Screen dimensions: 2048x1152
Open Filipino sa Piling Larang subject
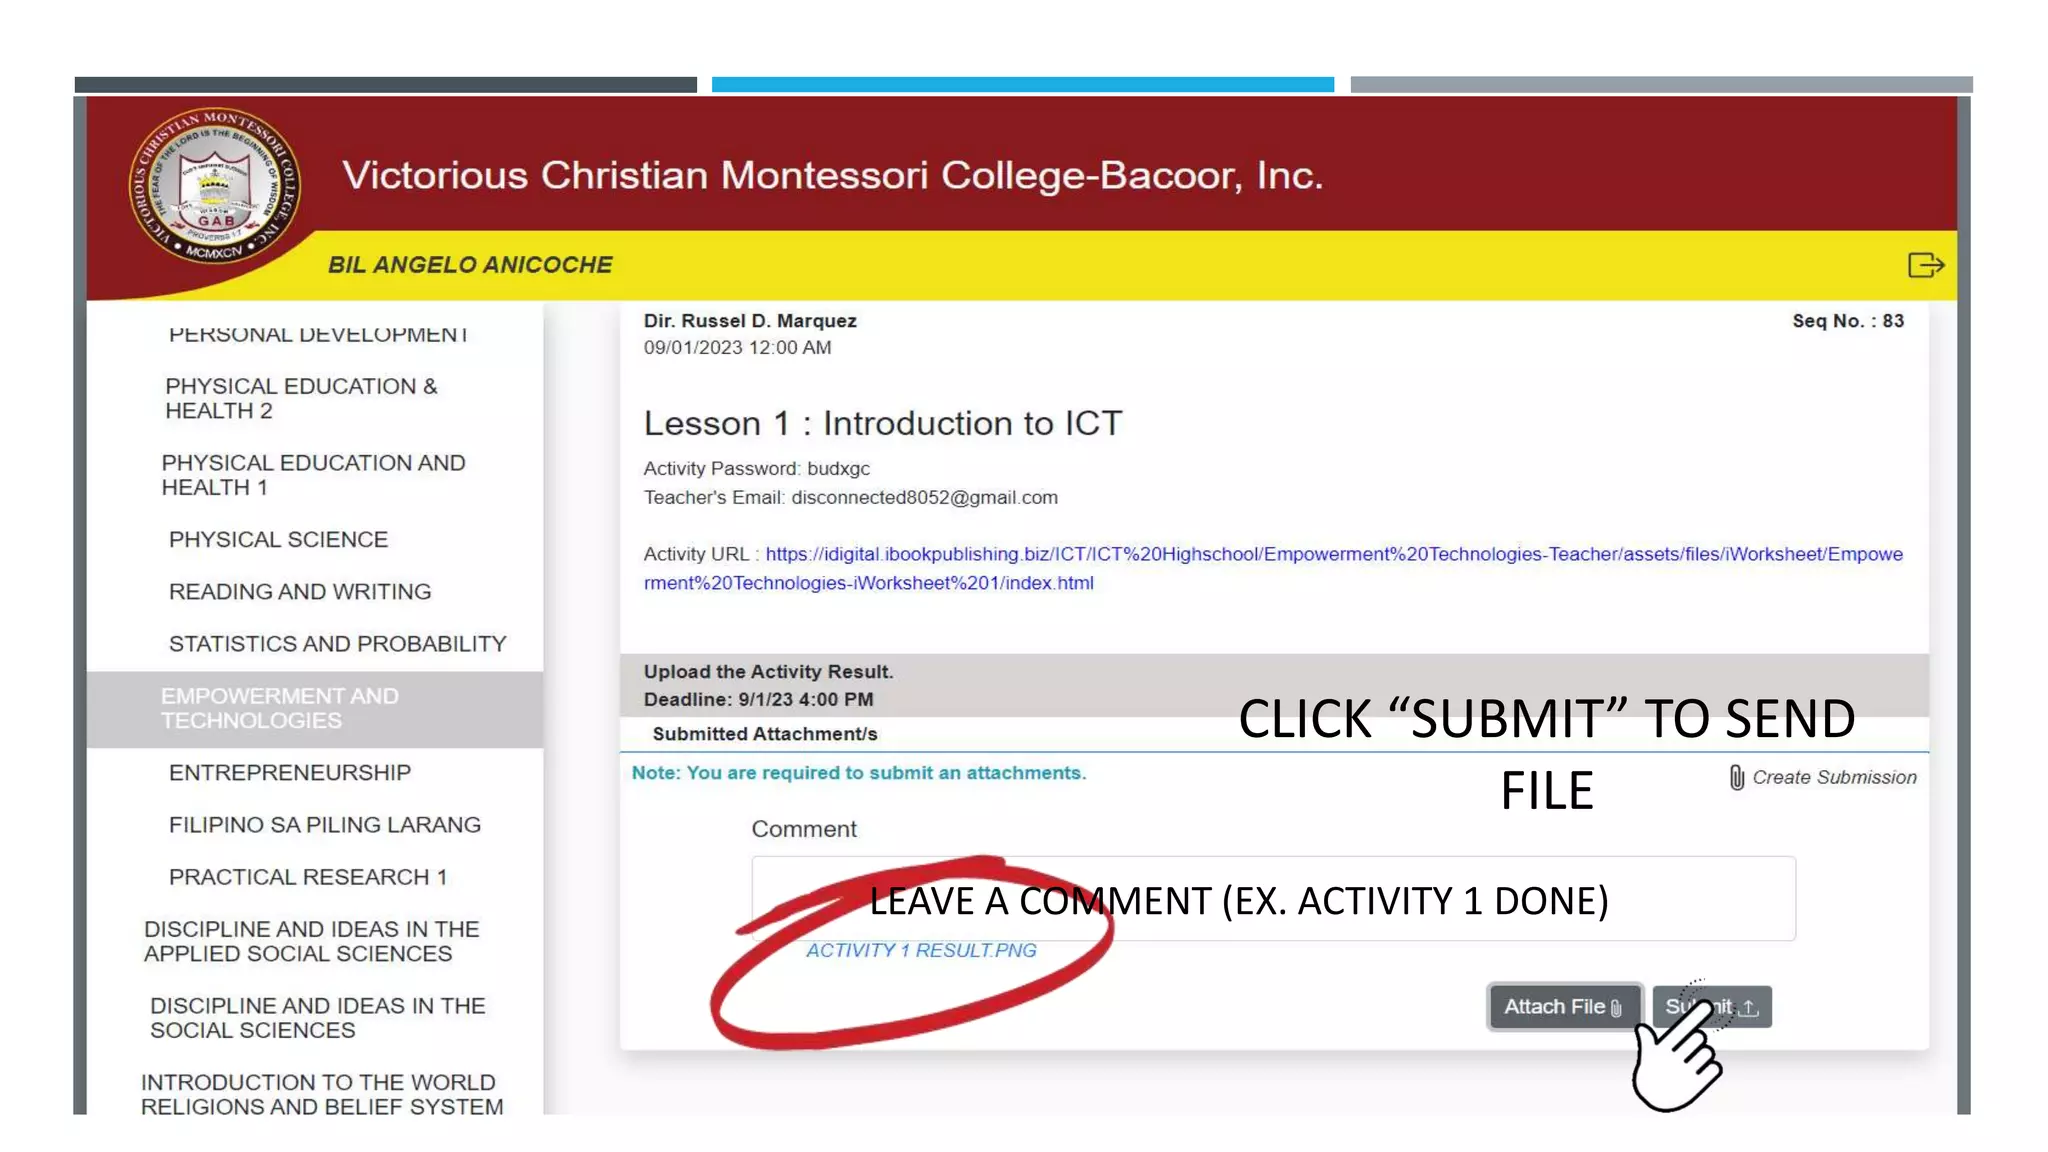pos(325,824)
